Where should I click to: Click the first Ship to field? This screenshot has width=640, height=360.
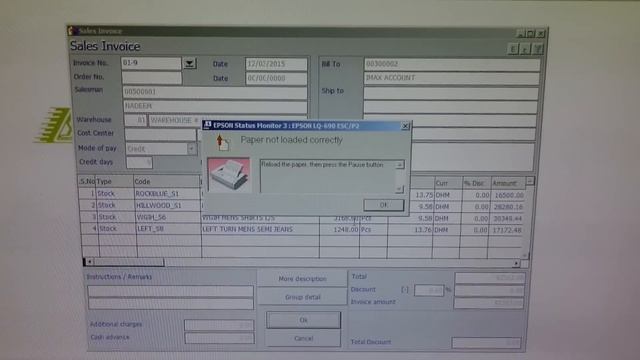tap(451, 93)
